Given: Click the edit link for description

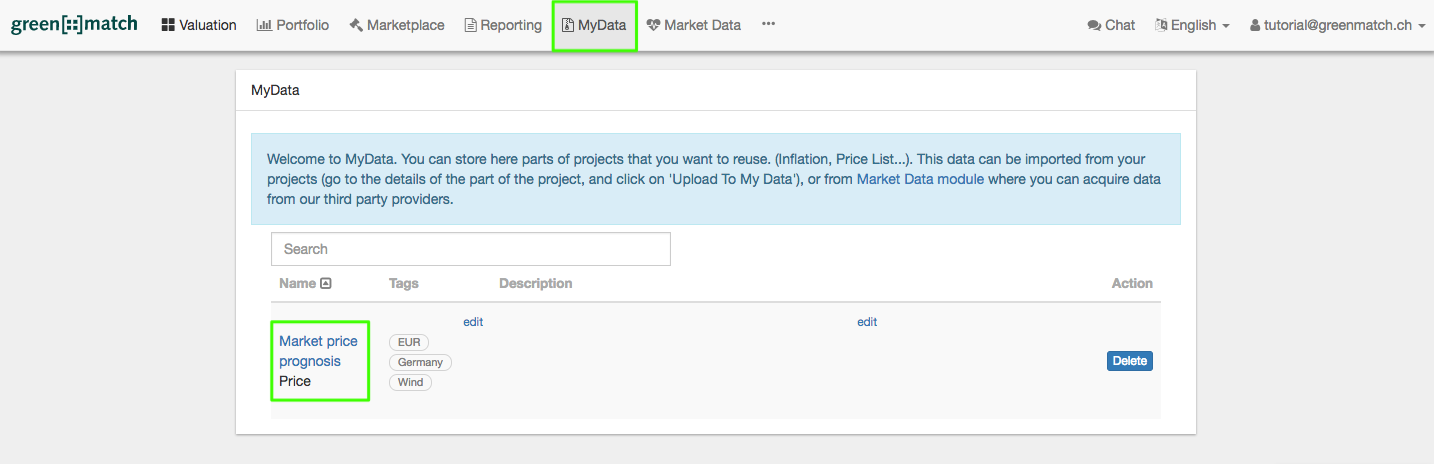Looking at the screenshot, I should [x=867, y=322].
